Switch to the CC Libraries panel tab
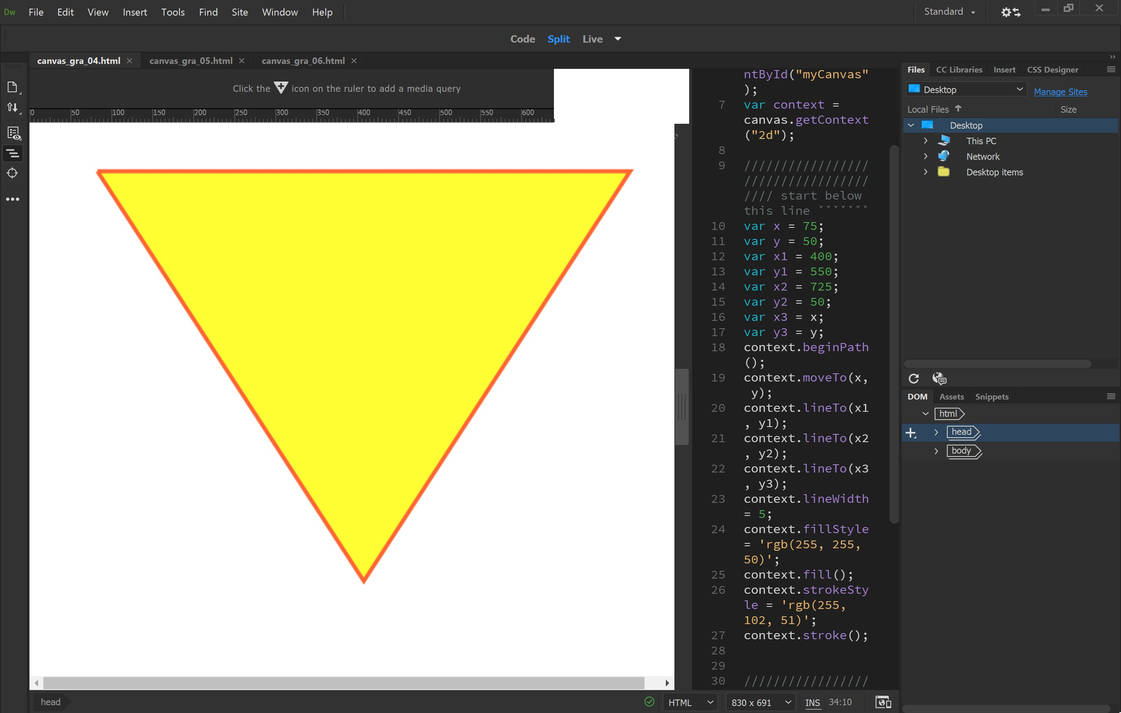The image size is (1121, 713). (x=959, y=69)
